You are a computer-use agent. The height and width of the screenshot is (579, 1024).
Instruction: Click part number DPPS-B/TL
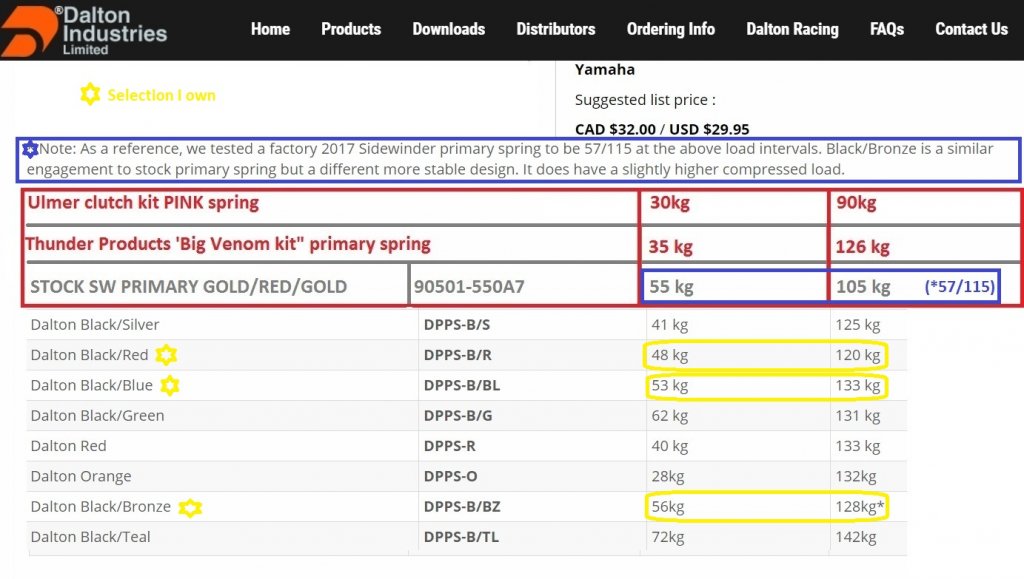pyautogui.click(x=461, y=537)
